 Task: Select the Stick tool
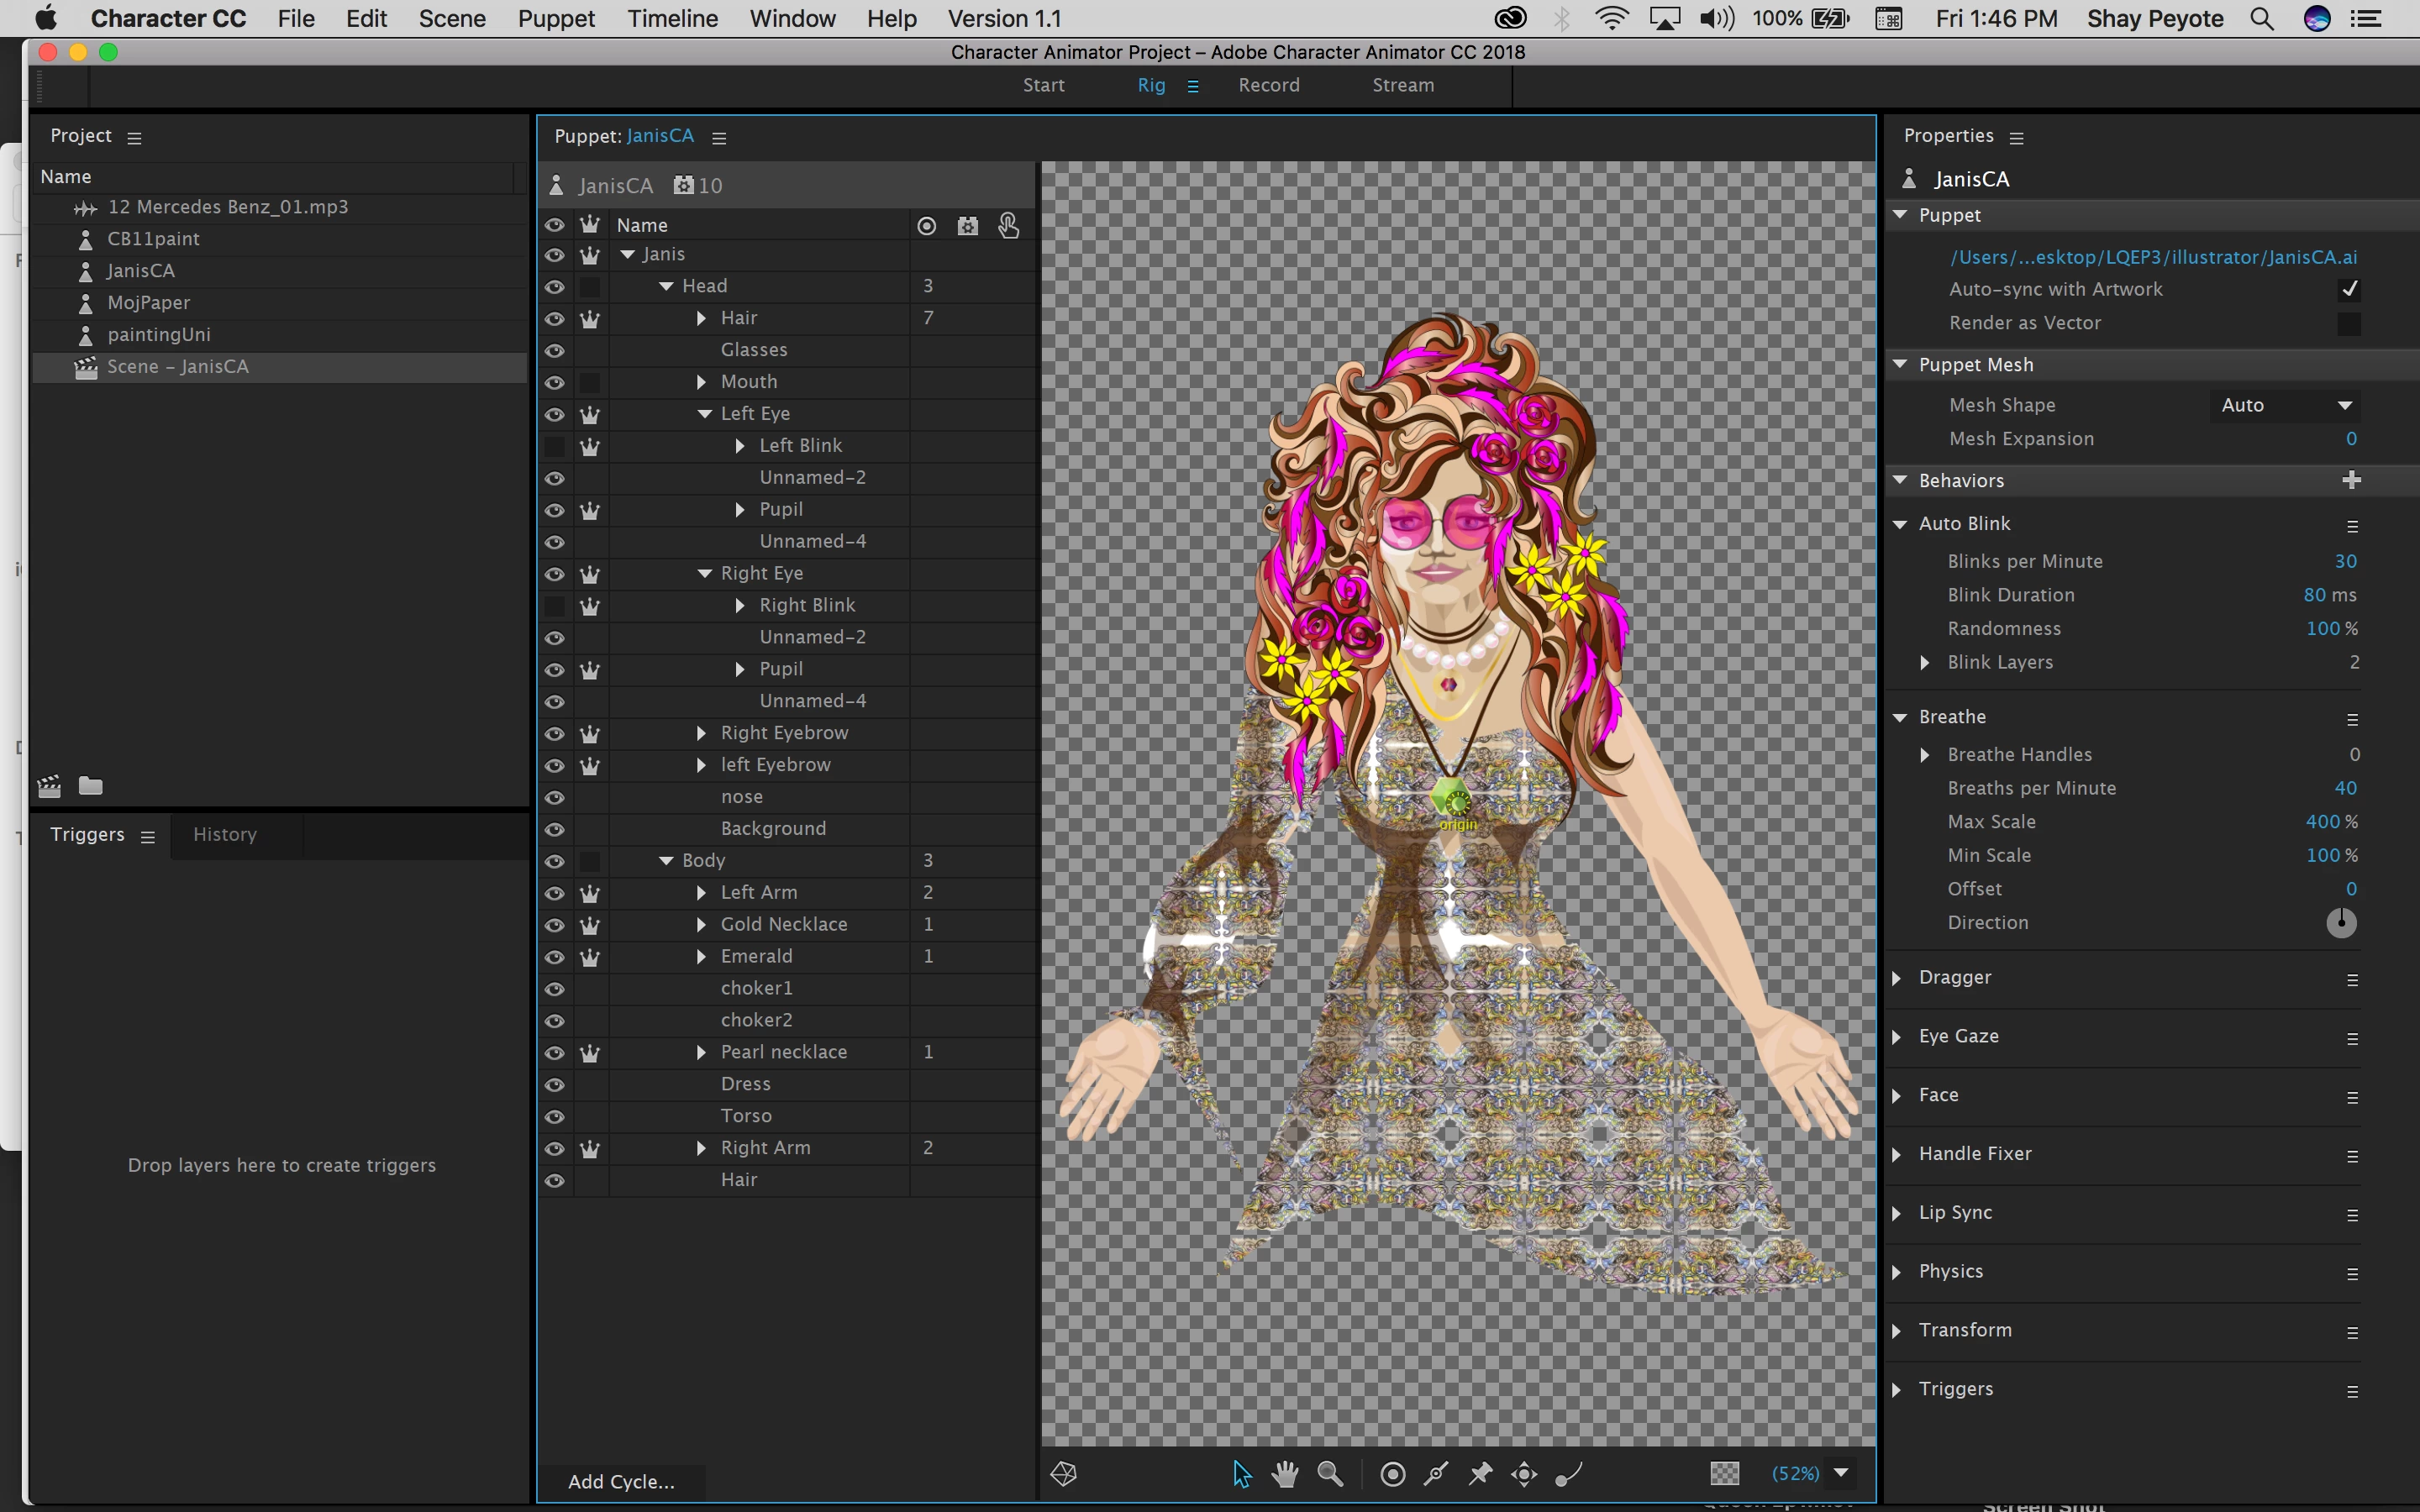[1436, 1473]
